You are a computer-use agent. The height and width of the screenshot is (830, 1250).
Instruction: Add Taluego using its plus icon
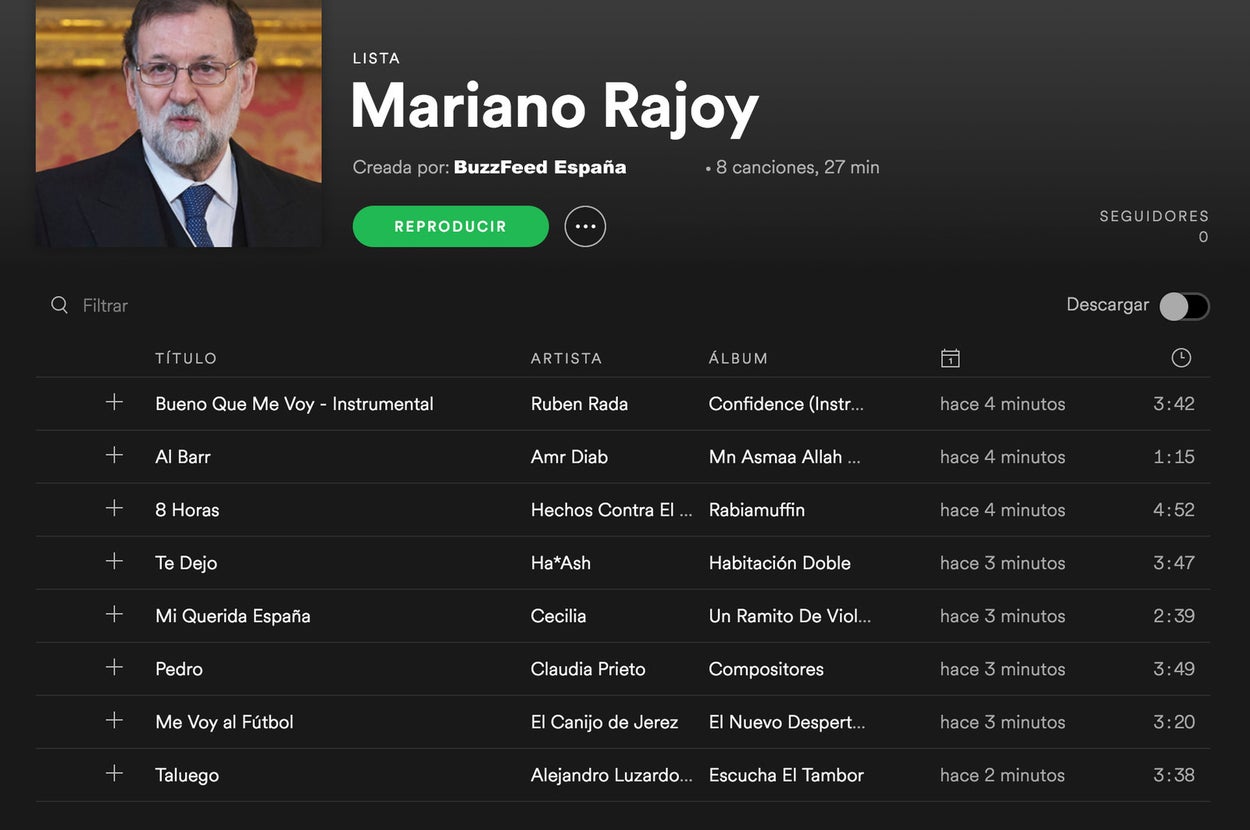(114, 773)
